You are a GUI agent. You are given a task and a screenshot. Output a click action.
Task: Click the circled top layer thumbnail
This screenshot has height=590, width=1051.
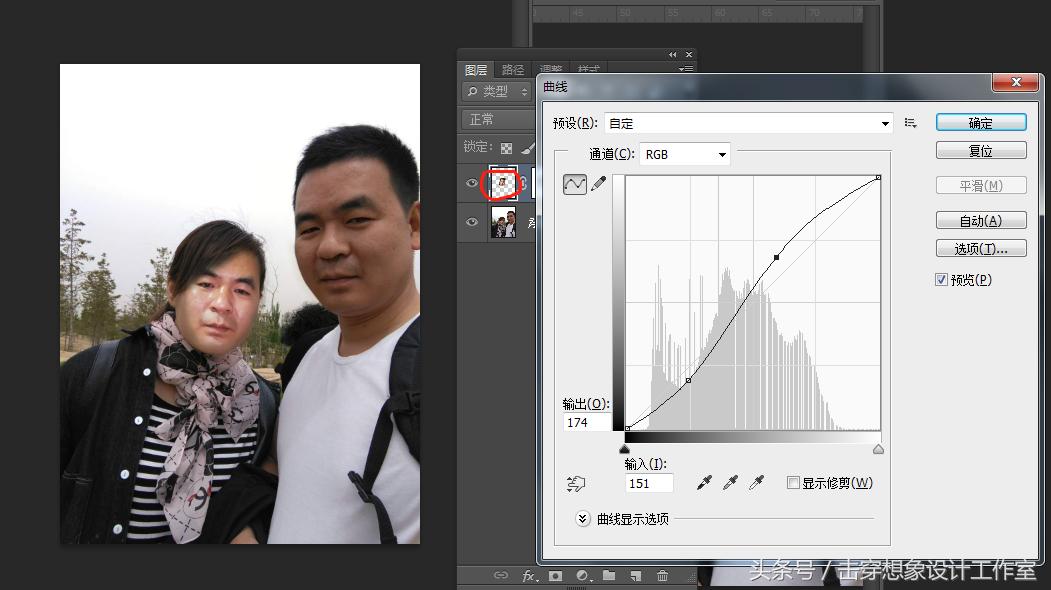tap(502, 184)
